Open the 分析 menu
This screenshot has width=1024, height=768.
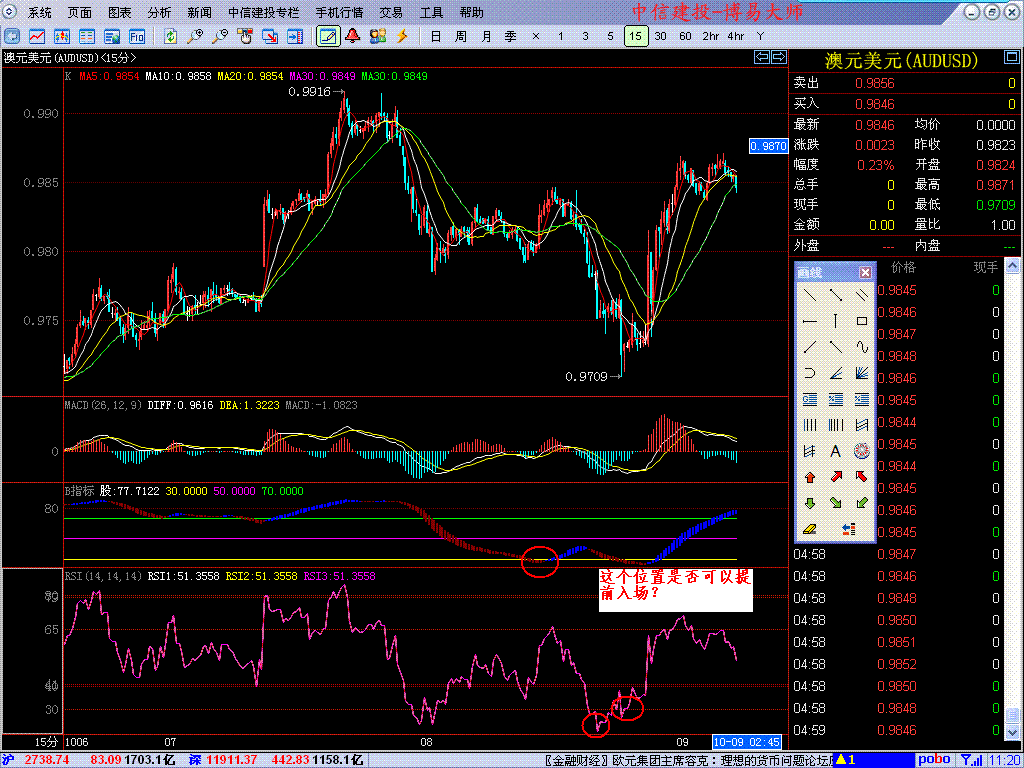[x=159, y=12]
